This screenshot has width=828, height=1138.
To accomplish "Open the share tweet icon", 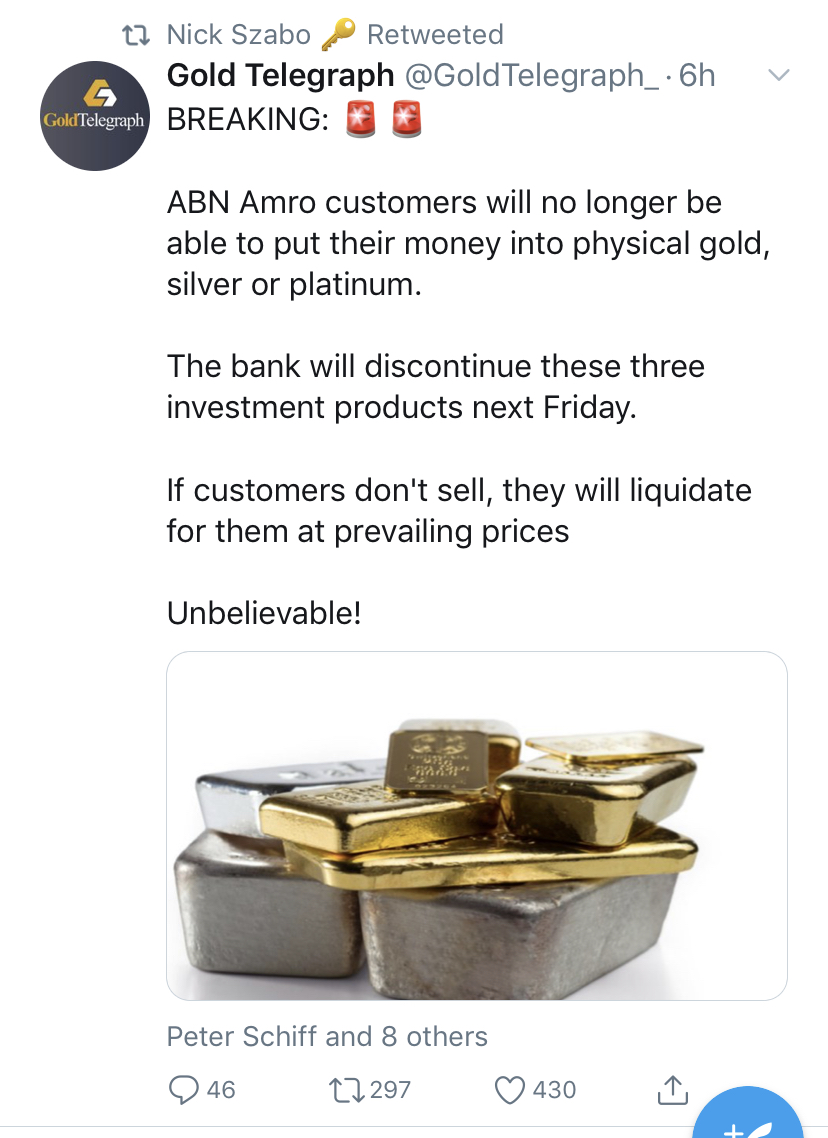I will coord(671,1089).
